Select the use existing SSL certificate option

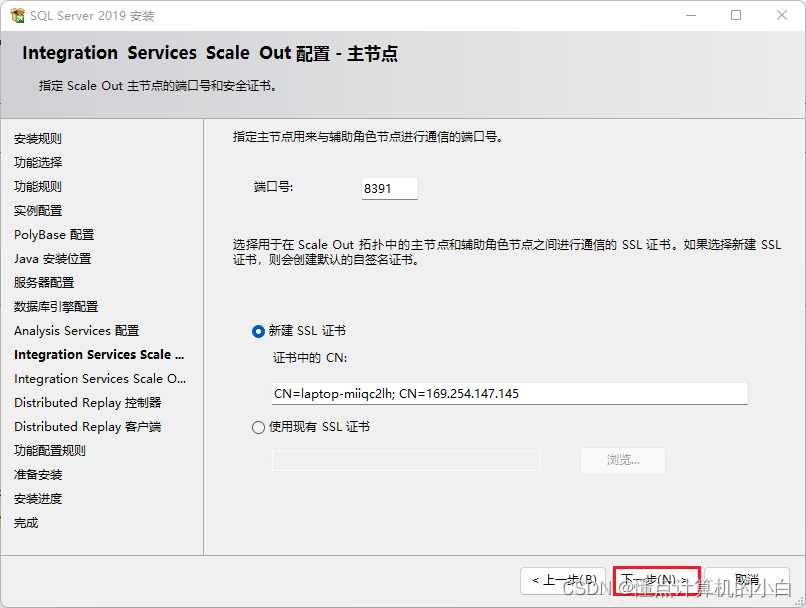point(258,427)
